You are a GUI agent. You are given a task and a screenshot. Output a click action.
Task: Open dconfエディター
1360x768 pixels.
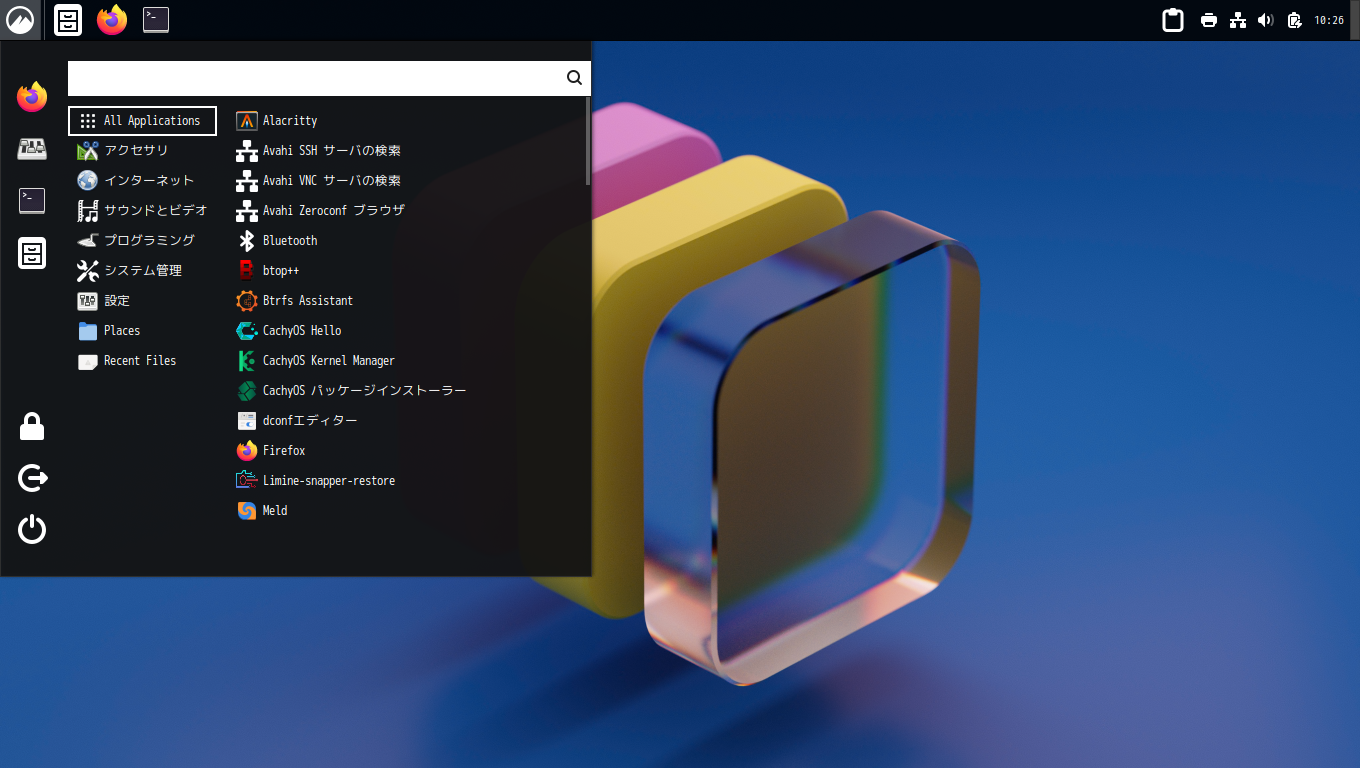click(x=405, y=421)
